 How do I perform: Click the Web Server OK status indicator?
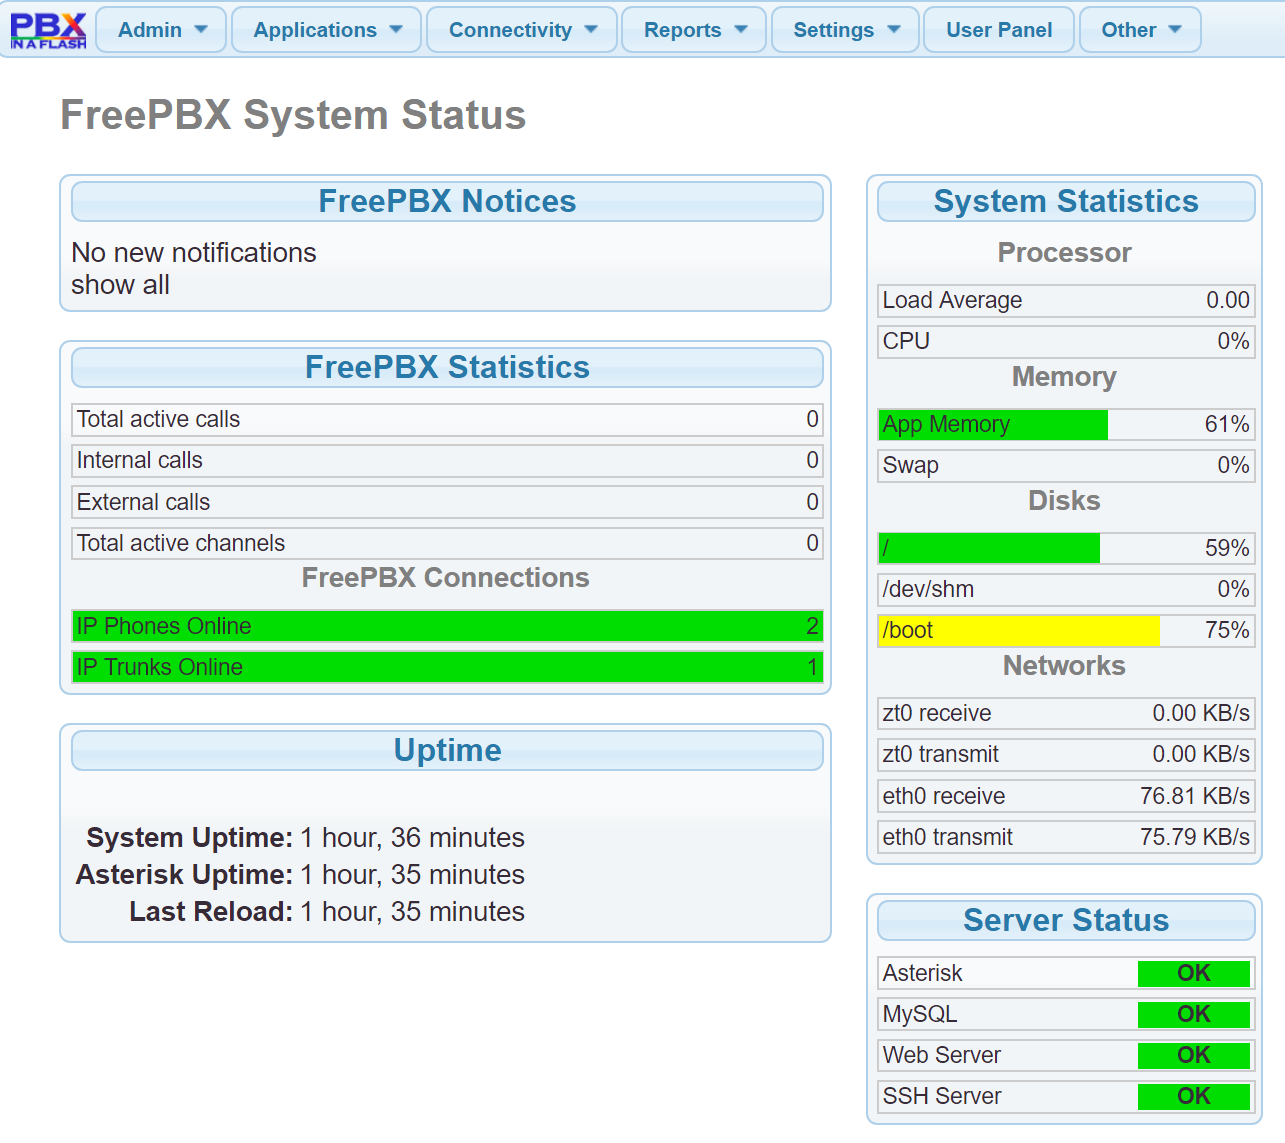coord(1194,1056)
